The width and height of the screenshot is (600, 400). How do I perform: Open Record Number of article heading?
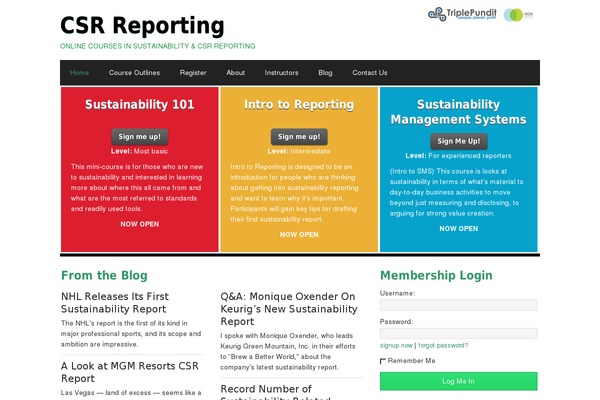point(275,392)
